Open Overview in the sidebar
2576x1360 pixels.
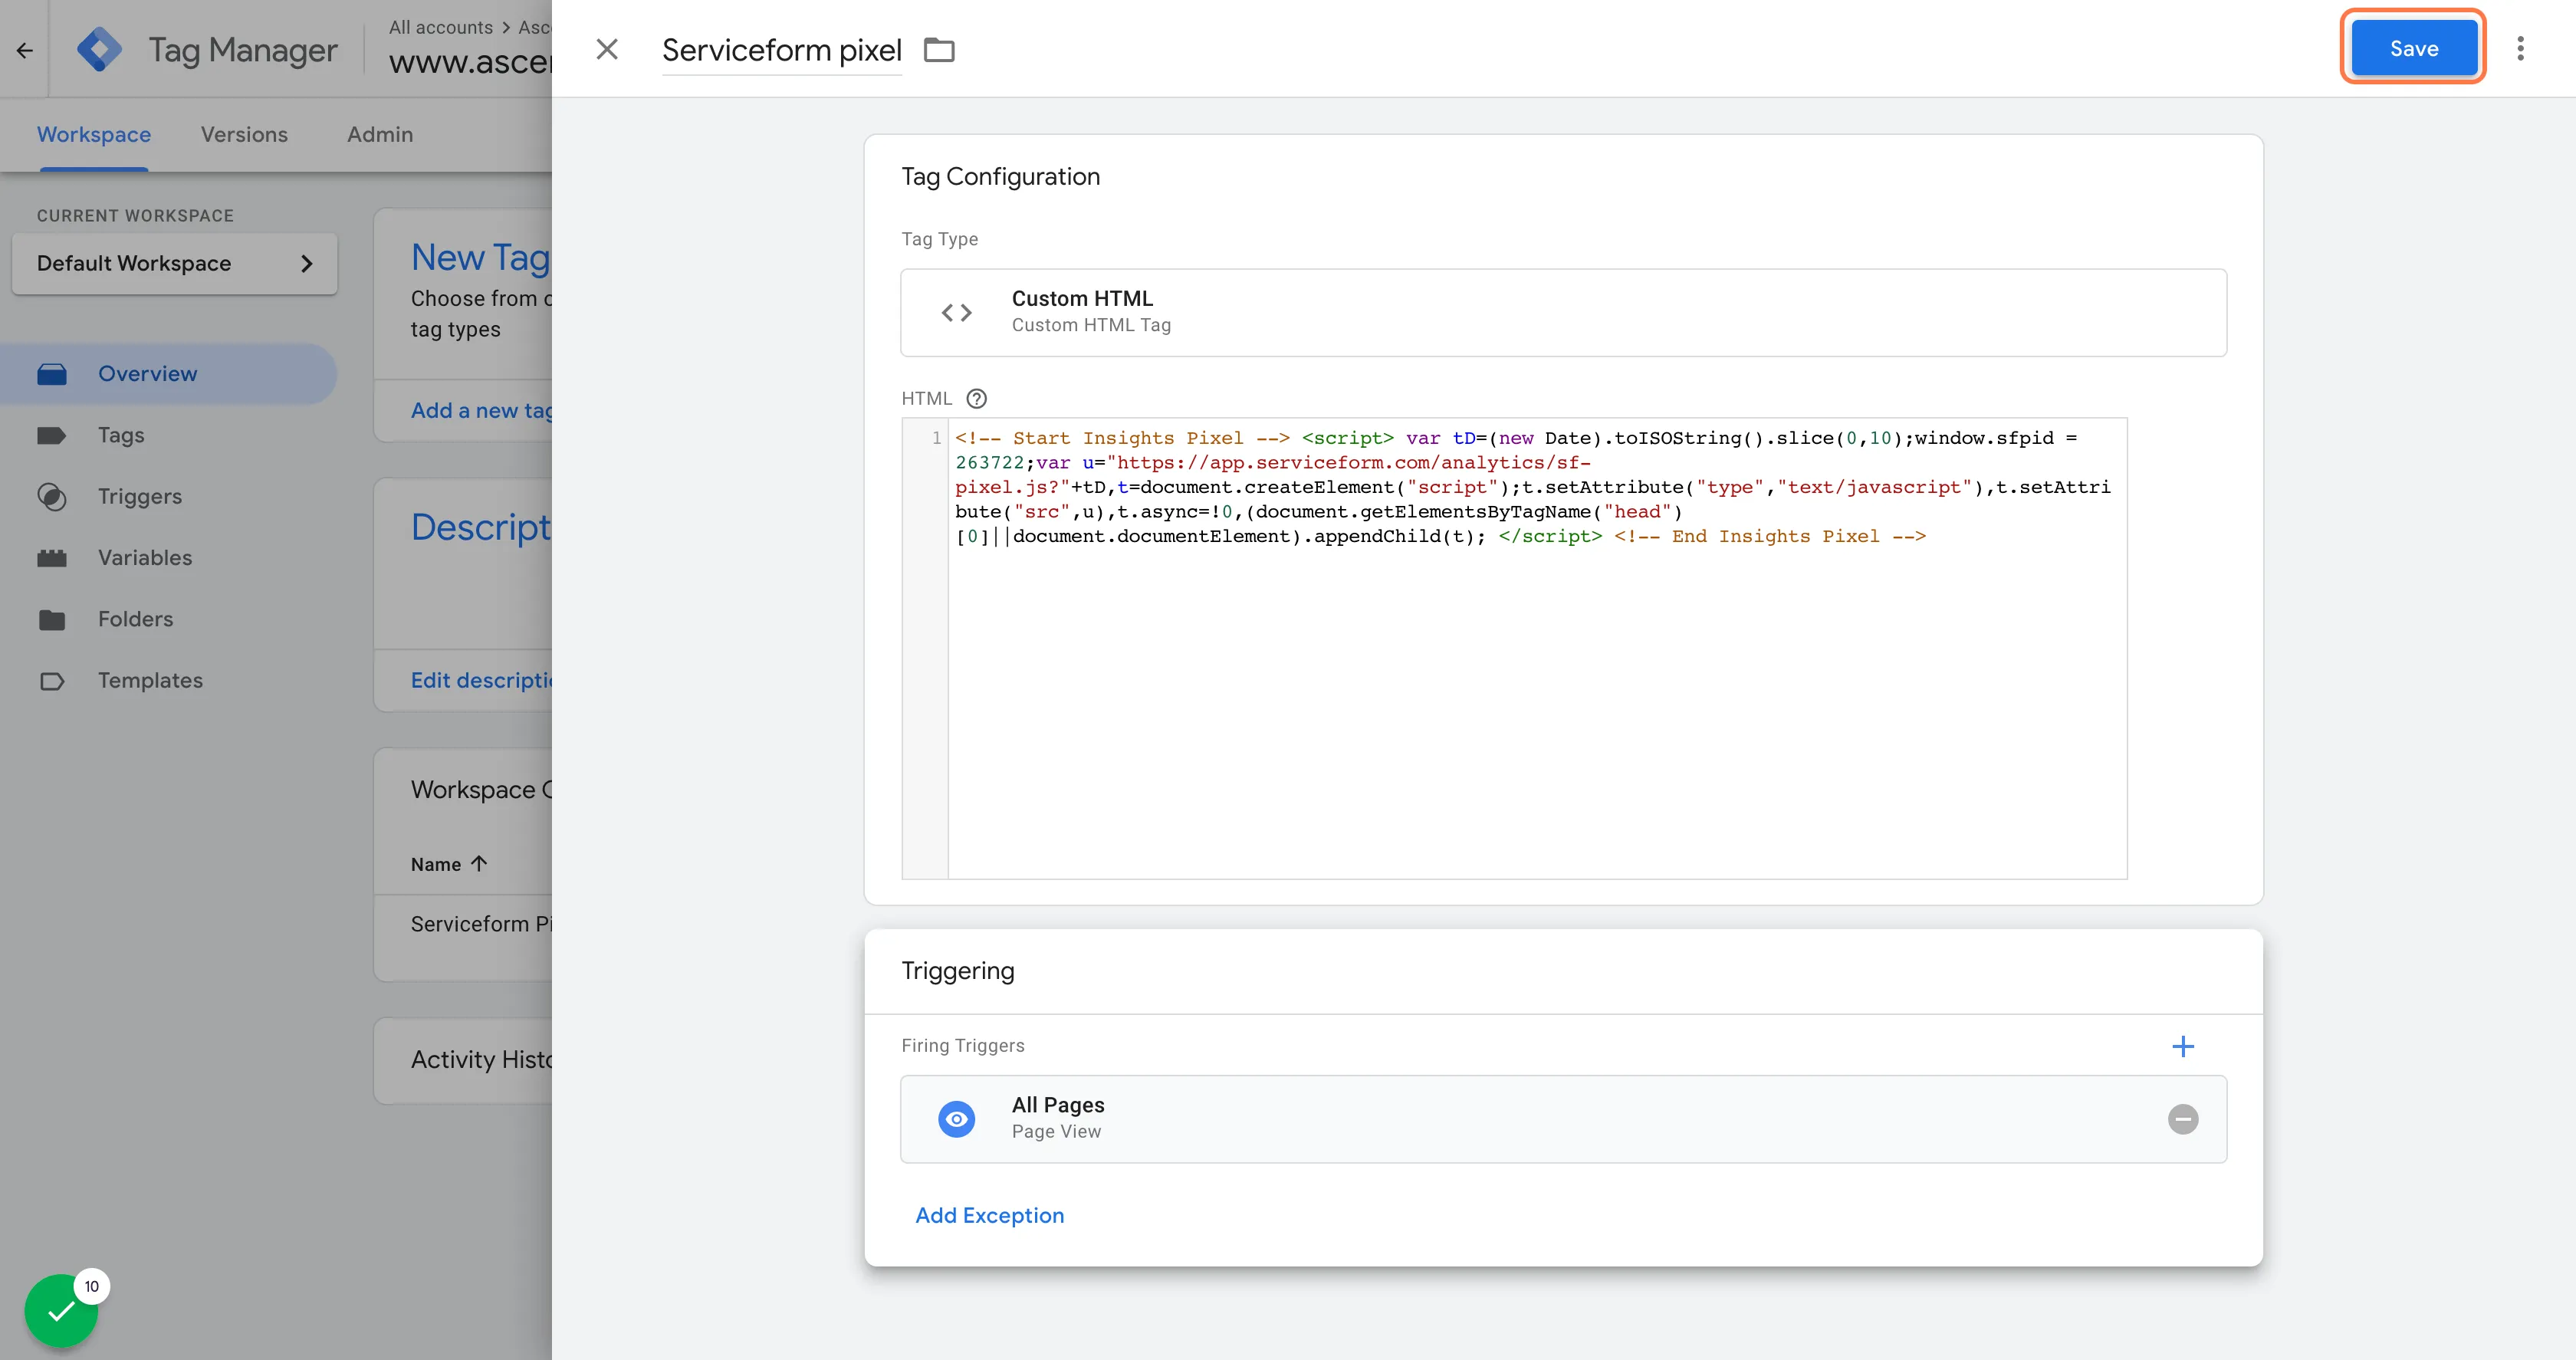(x=168, y=374)
